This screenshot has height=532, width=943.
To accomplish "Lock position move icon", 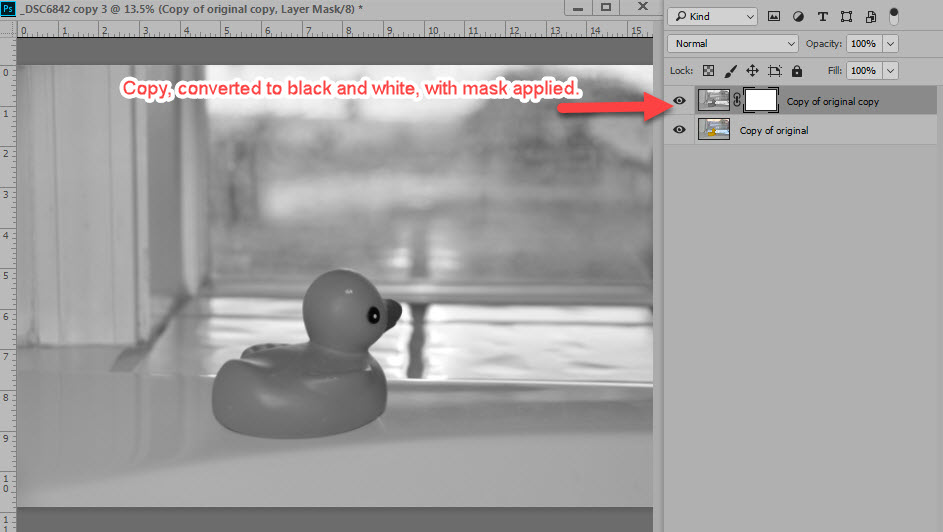I will pyautogui.click(x=752, y=71).
